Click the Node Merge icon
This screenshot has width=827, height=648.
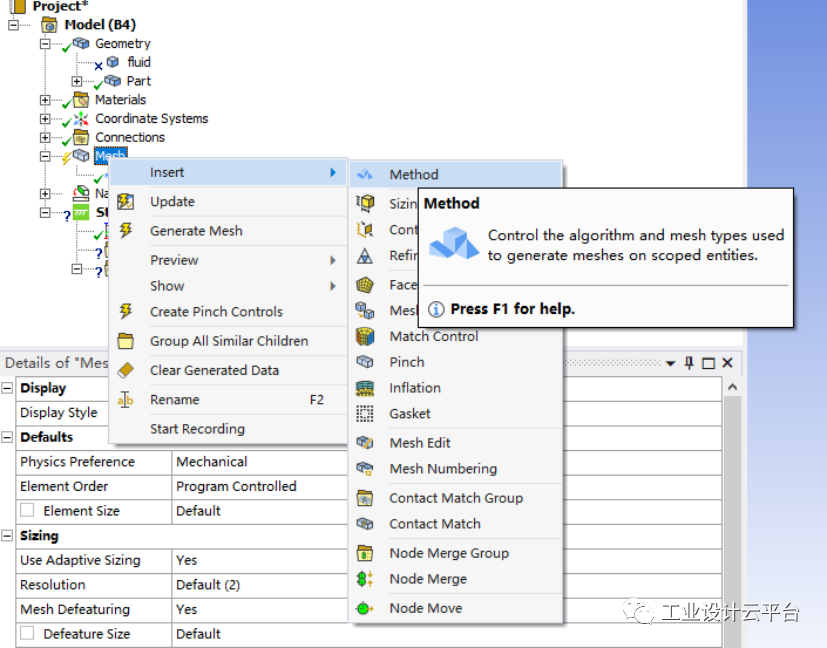(x=365, y=579)
